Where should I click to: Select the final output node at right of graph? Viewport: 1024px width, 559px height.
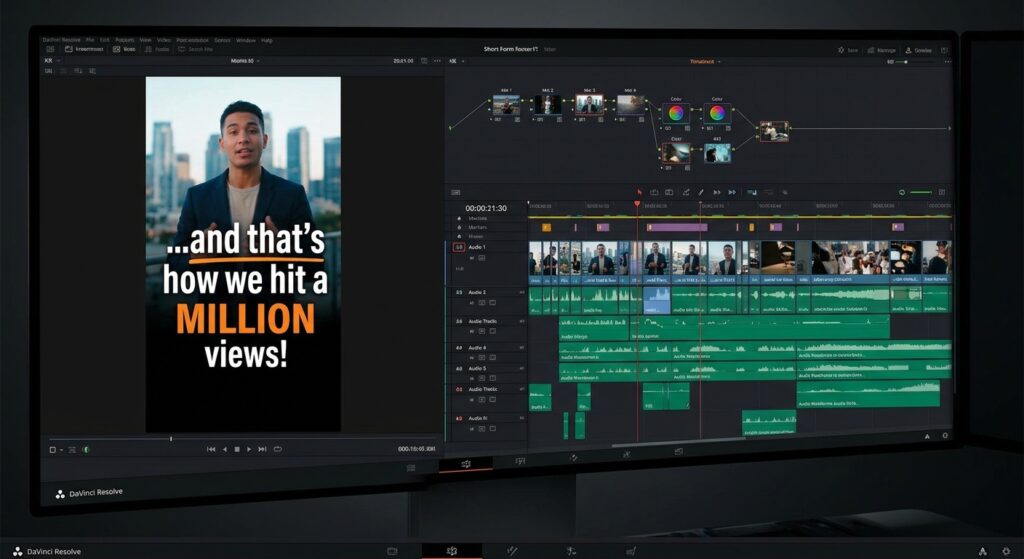(x=774, y=131)
